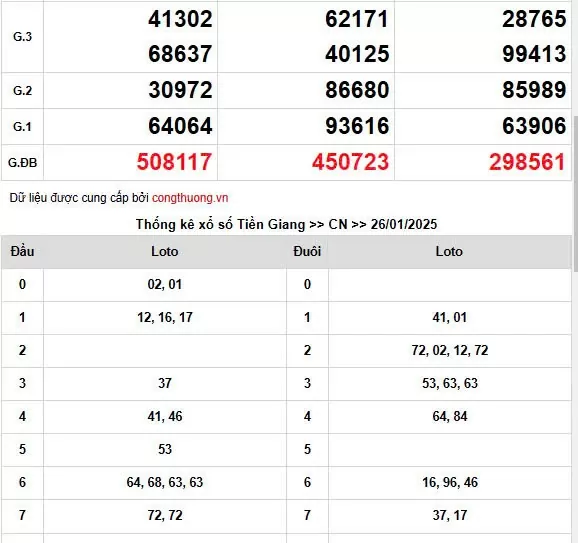The height and width of the screenshot is (543, 578).
Task: Select third prize number 41302
Action: 180,19
